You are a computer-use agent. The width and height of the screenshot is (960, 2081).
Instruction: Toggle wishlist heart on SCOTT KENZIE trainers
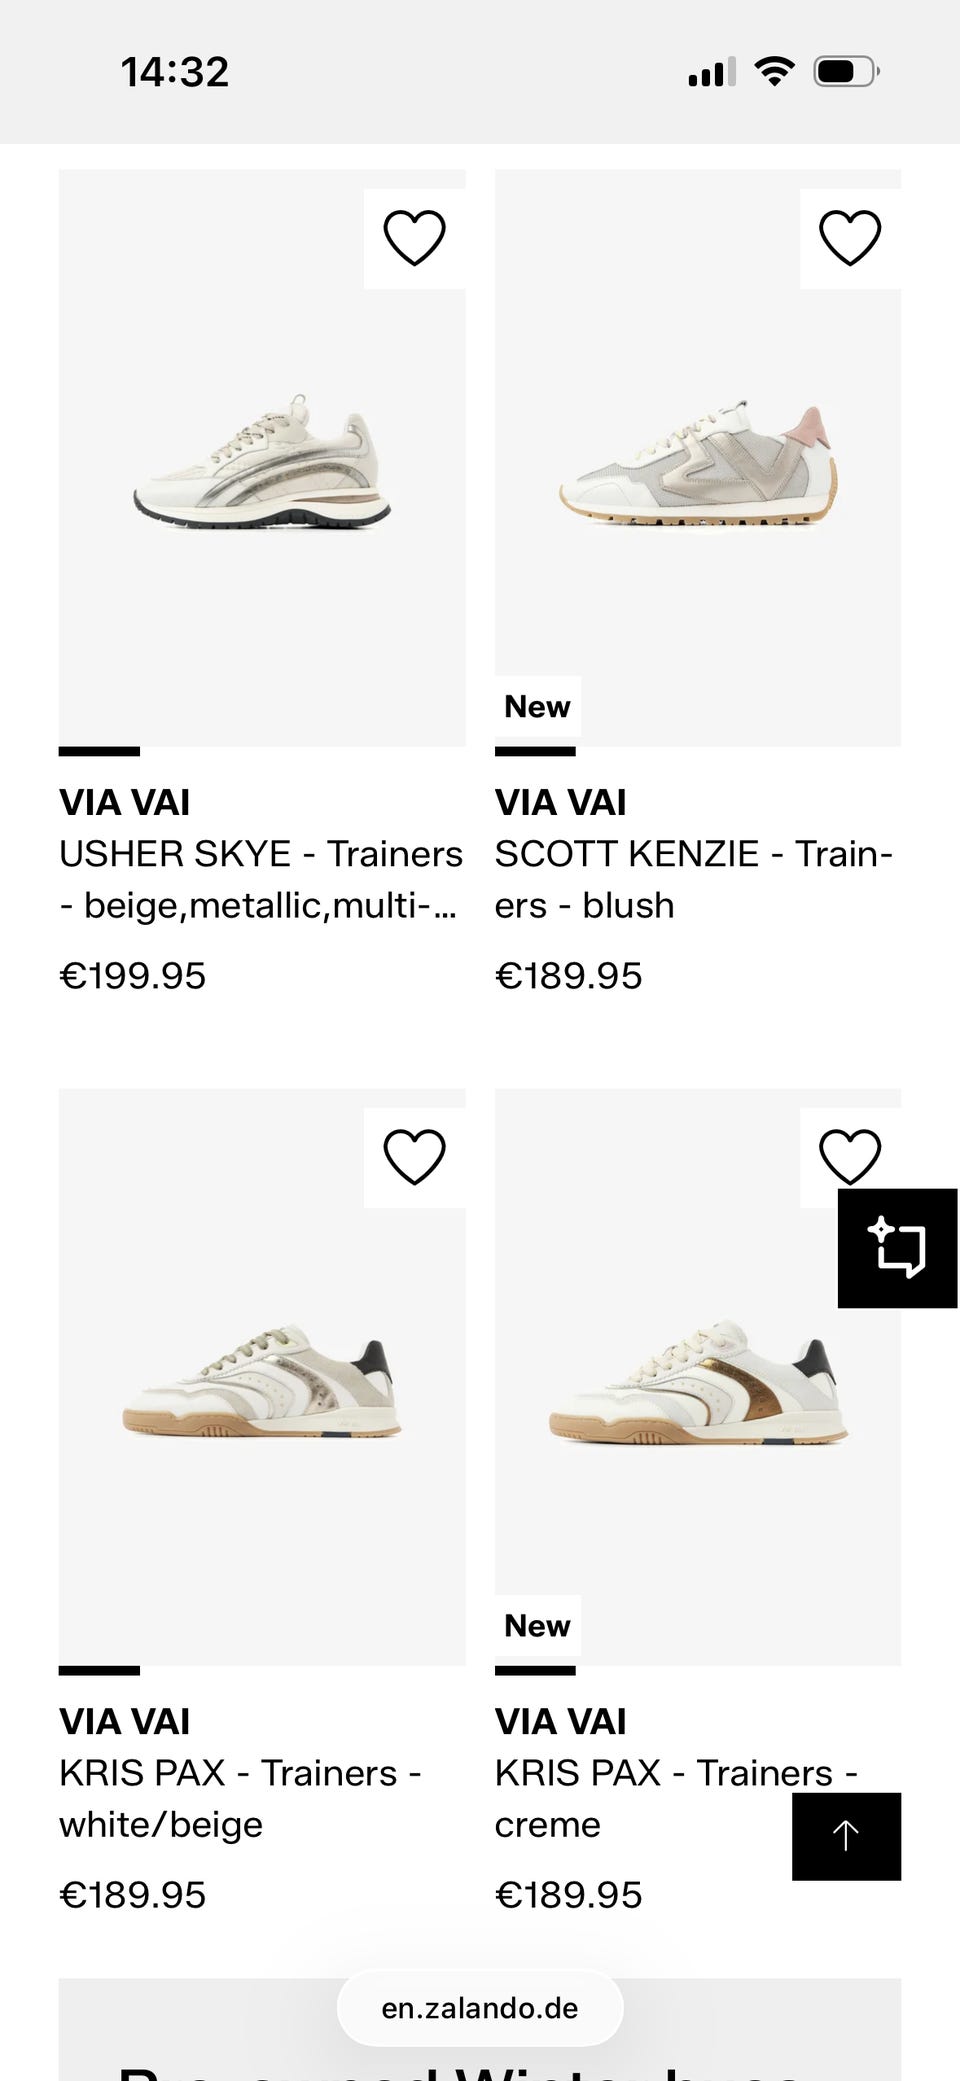pyautogui.click(x=850, y=238)
